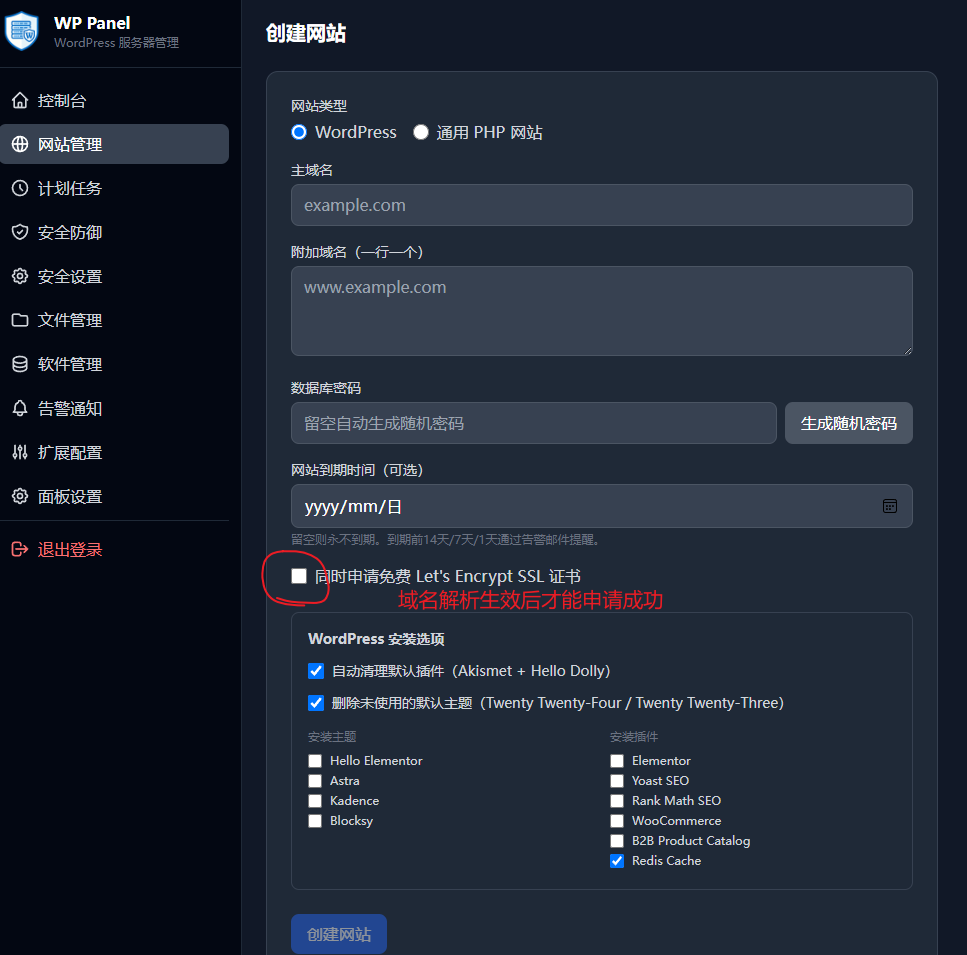This screenshot has width=967, height=955.
Task: Open 扩展配置 menu item
Action: [x=114, y=452]
